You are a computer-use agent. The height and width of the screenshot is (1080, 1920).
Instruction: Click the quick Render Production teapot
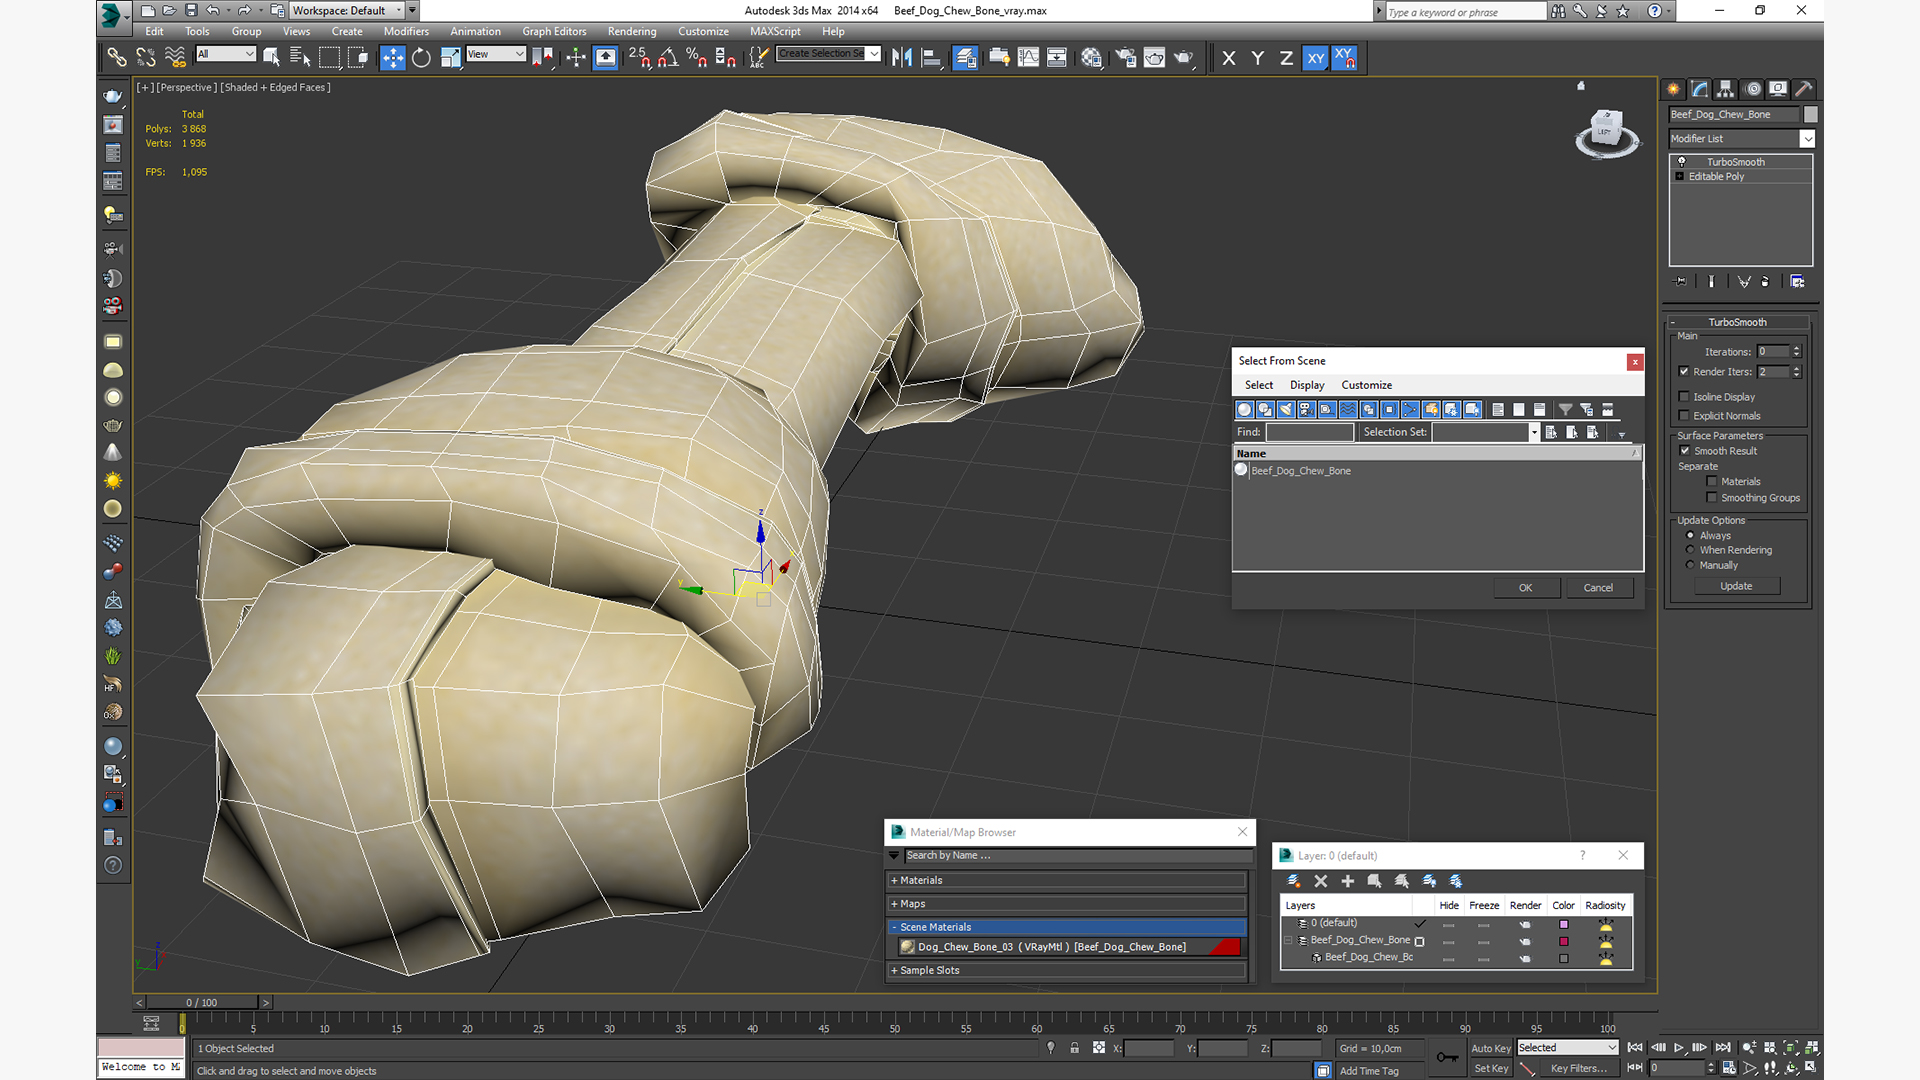[1184, 58]
